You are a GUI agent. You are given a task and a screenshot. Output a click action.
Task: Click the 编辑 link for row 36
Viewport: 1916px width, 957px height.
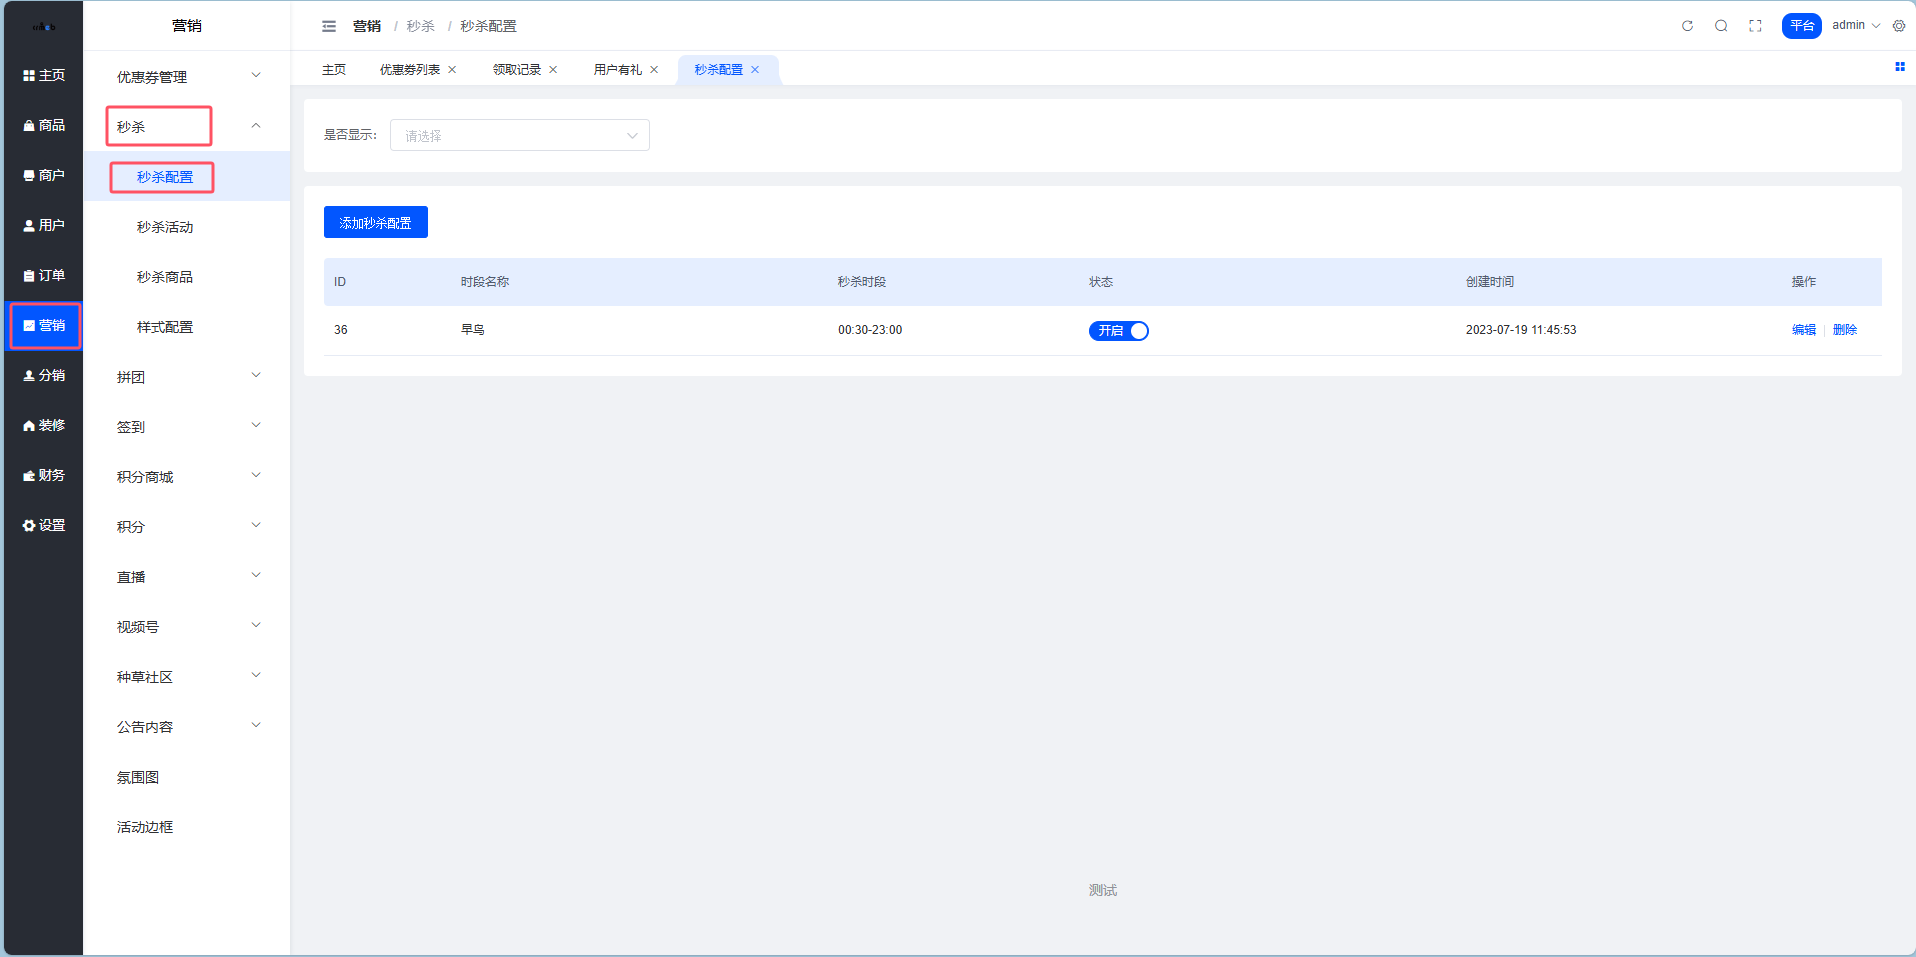coord(1803,330)
